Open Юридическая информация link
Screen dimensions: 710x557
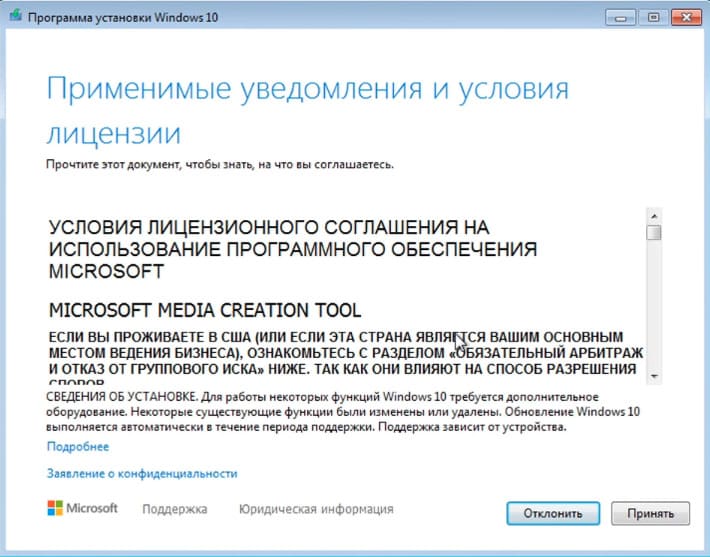click(x=316, y=509)
